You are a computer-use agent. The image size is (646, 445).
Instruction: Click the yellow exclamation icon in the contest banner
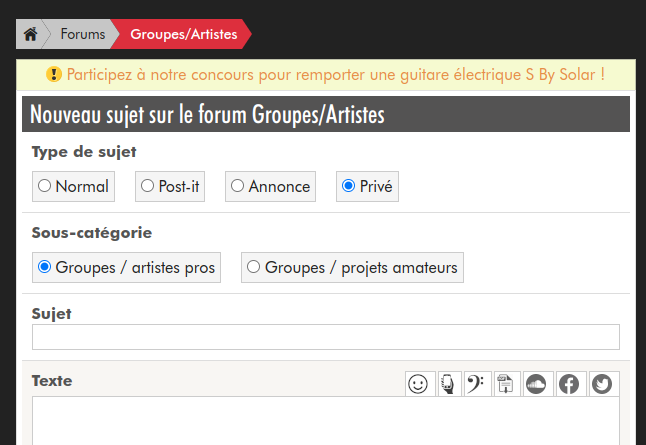(x=55, y=75)
